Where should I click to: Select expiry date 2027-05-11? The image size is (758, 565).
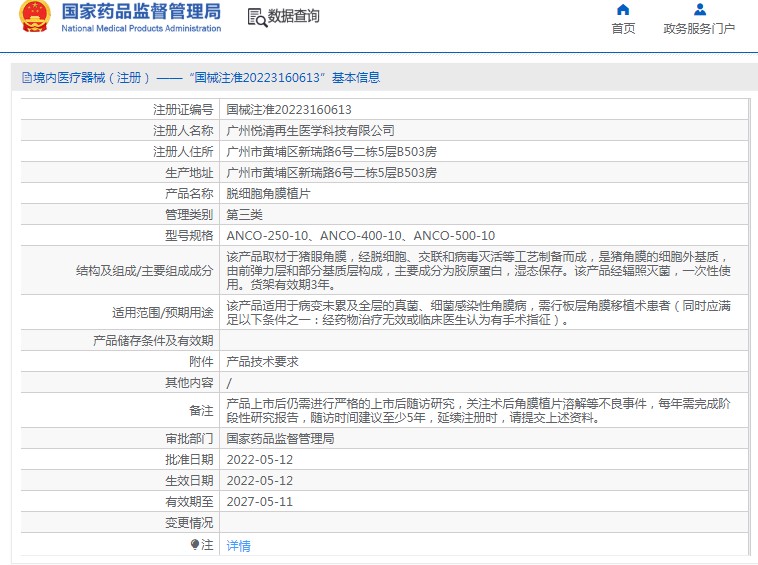coord(260,502)
